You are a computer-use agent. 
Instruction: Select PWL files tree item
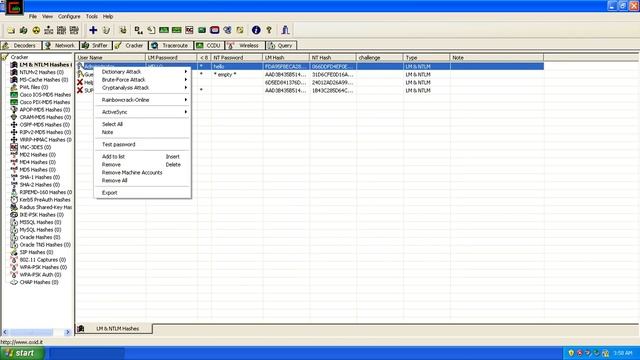coord(33,87)
